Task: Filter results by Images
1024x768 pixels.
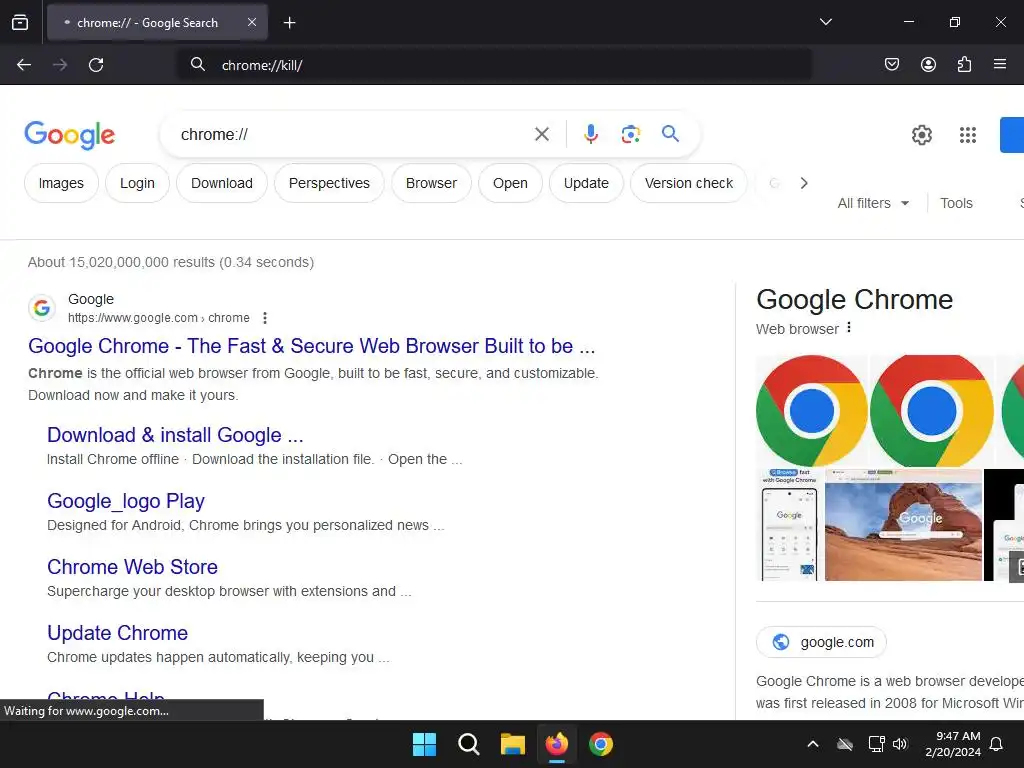Action: click(61, 184)
